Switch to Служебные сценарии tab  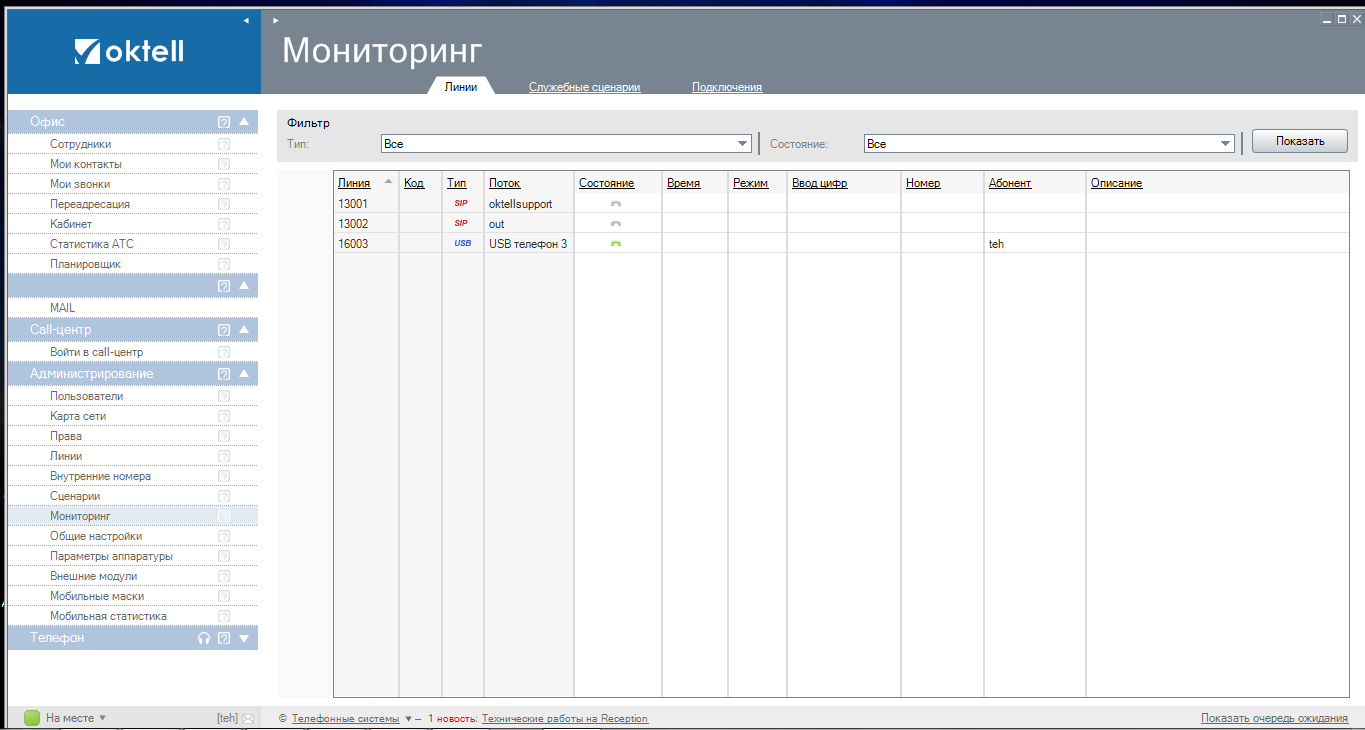point(584,87)
